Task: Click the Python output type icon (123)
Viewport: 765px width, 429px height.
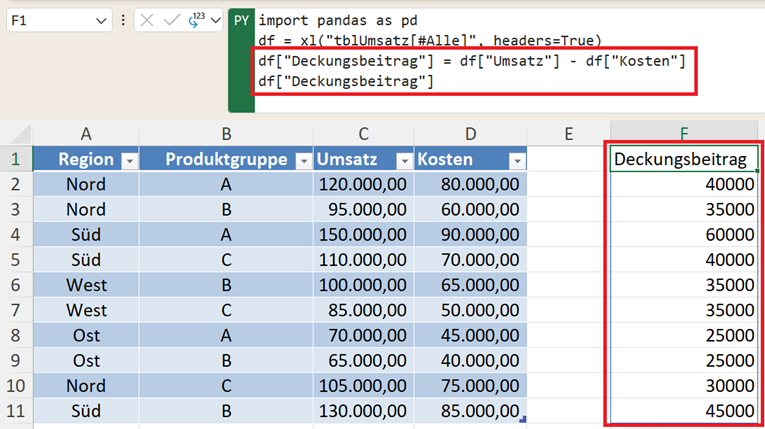Action: (196, 20)
